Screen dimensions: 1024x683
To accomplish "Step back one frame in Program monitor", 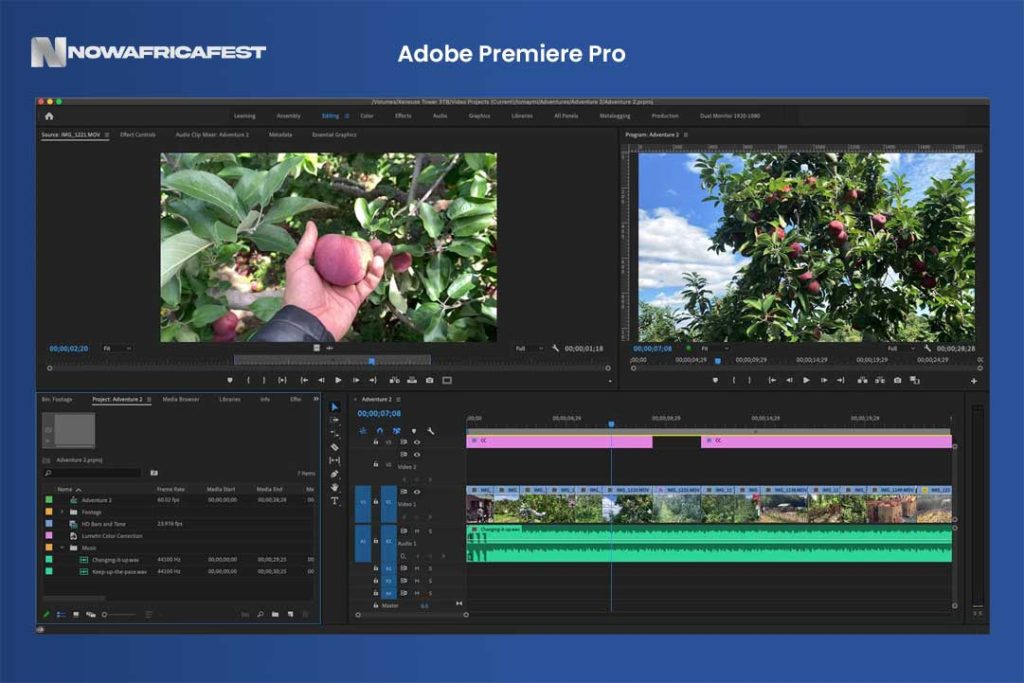I will point(789,380).
